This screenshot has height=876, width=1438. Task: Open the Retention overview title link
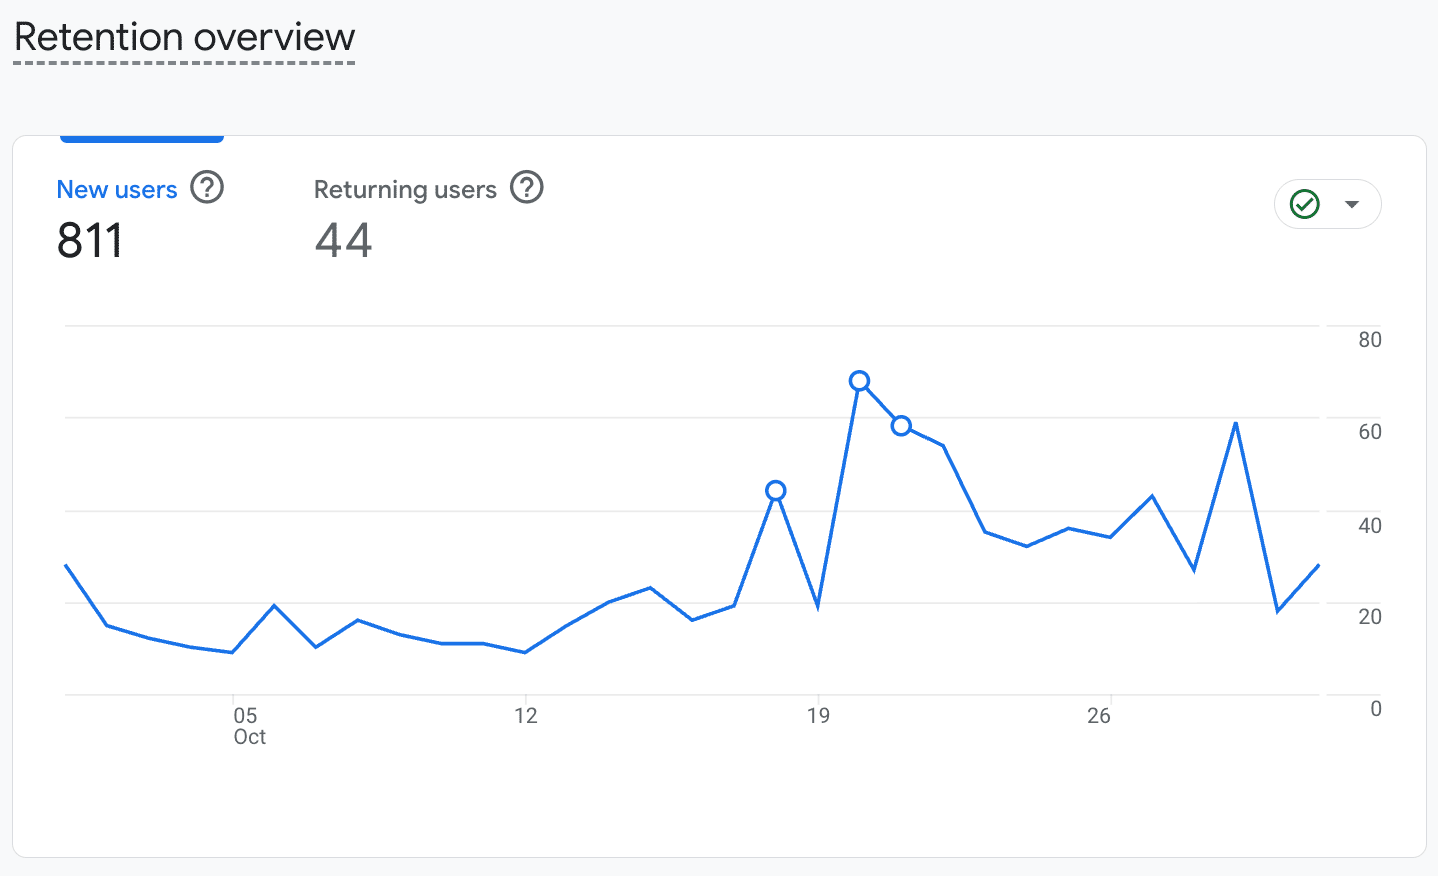(184, 38)
